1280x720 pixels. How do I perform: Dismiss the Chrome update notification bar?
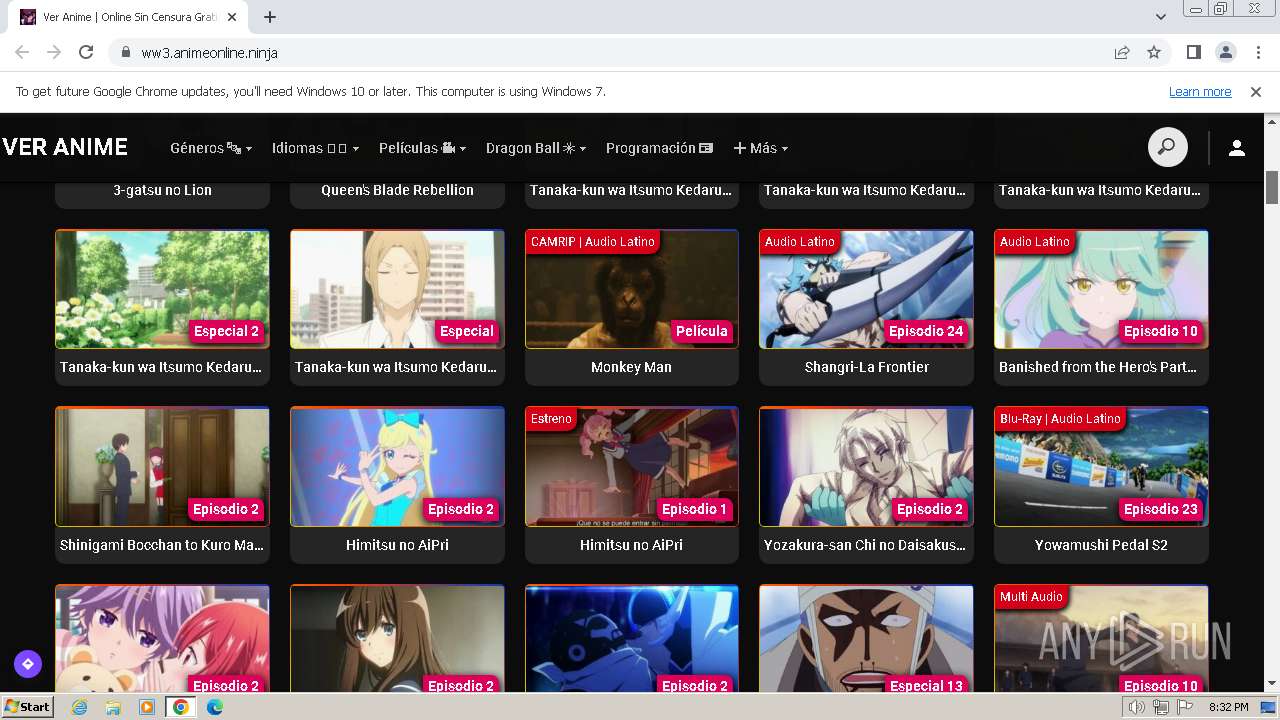[1256, 92]
